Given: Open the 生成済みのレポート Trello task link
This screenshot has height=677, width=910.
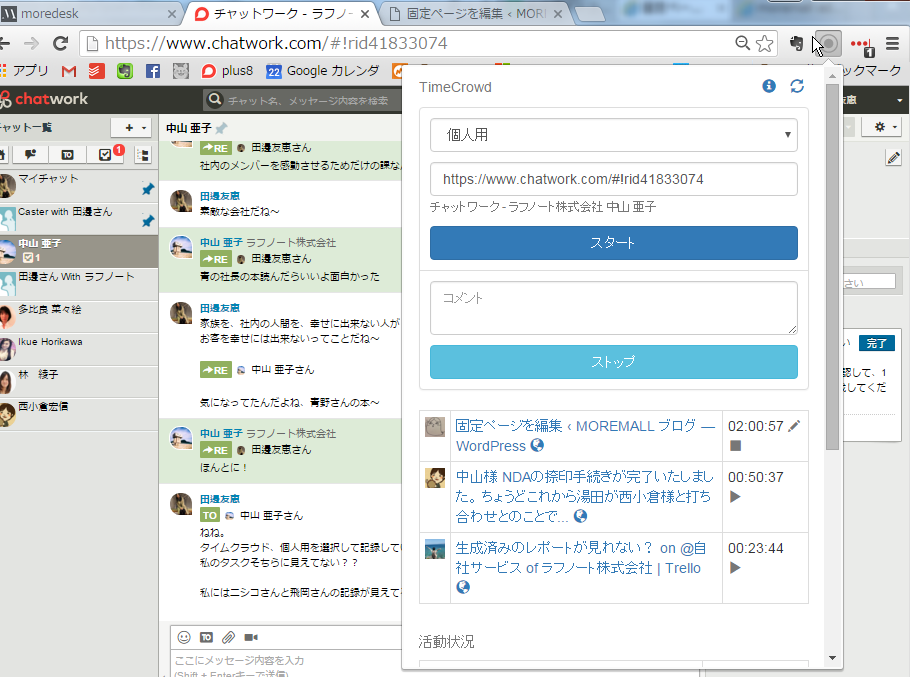Looking at the screenshot, I should [x=580, y=558].
